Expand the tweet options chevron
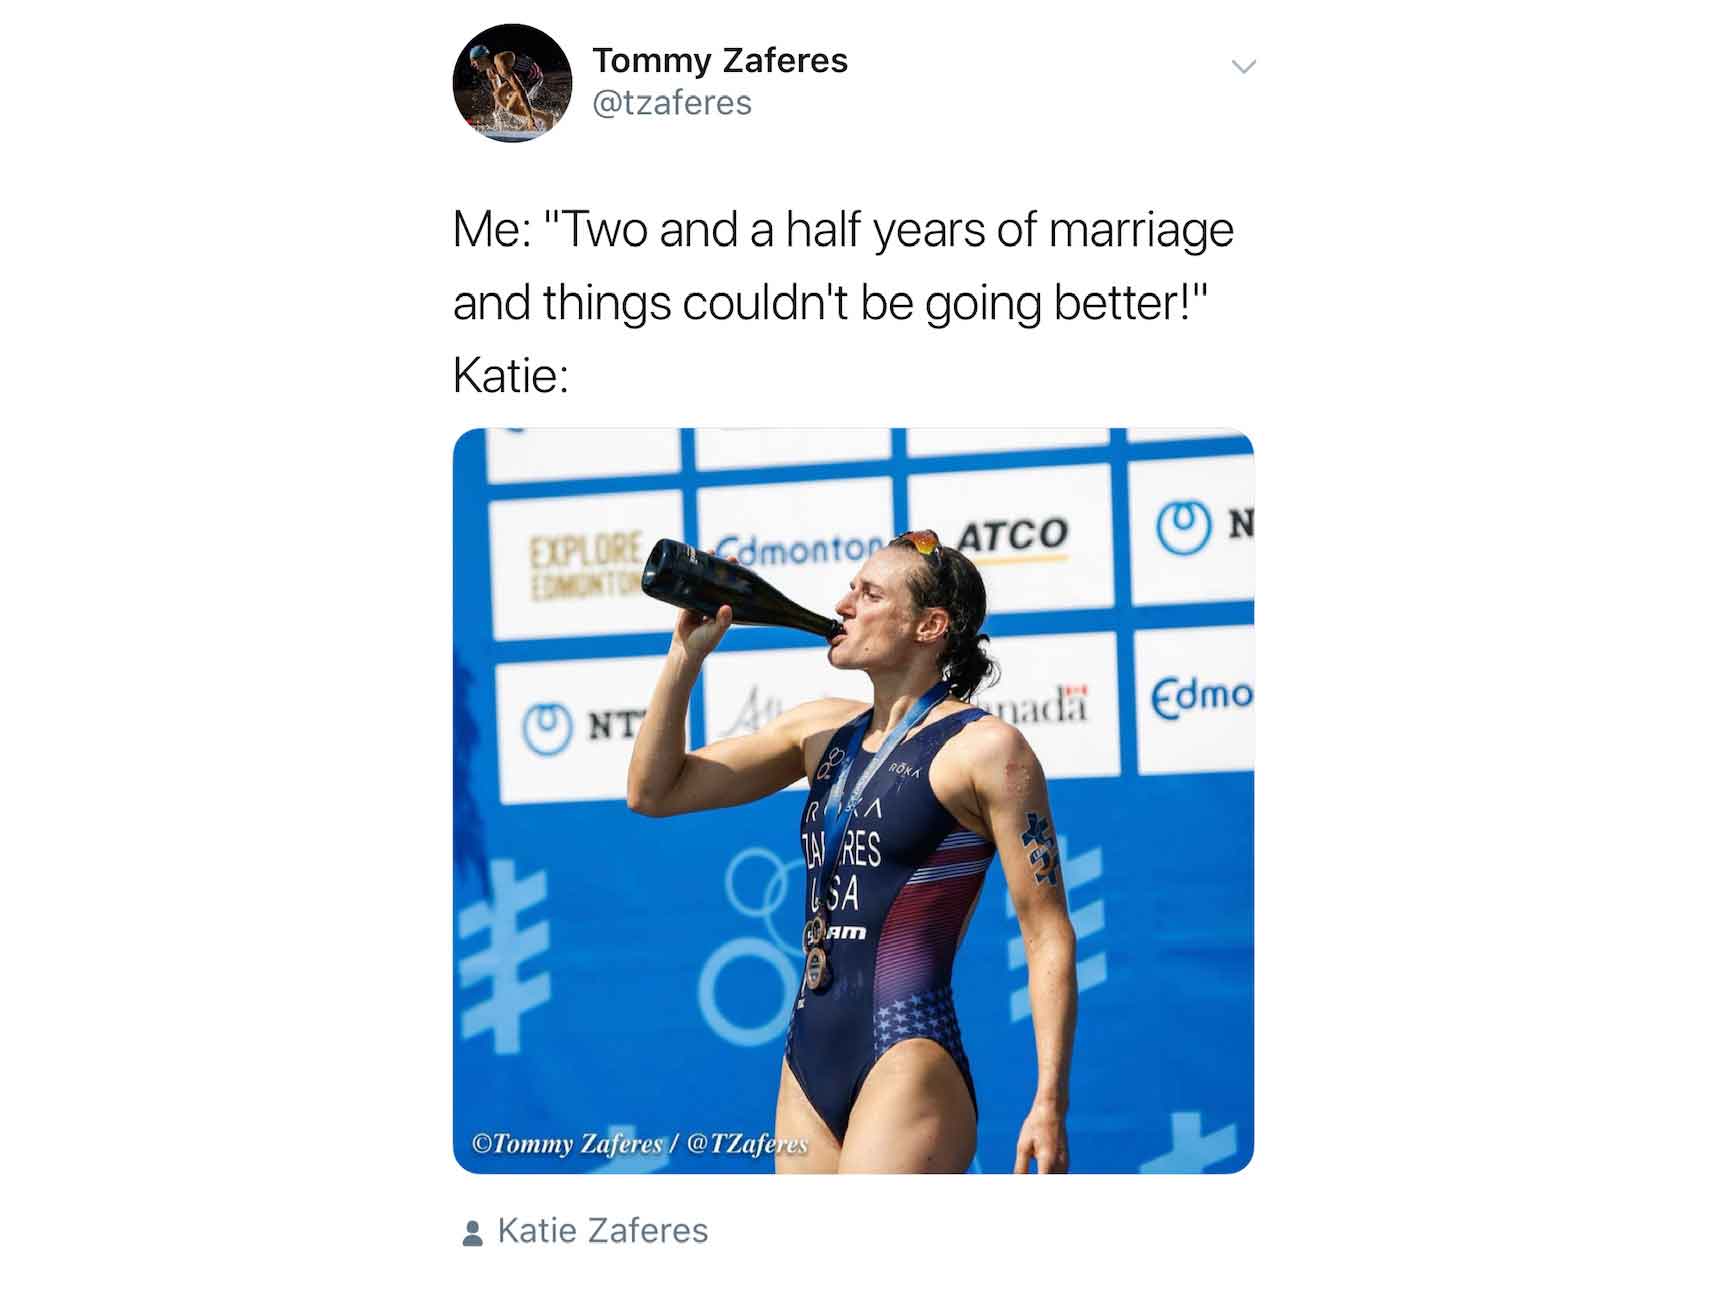The height and width of the screenshot is (1294, 1726). coord(1243,67)
